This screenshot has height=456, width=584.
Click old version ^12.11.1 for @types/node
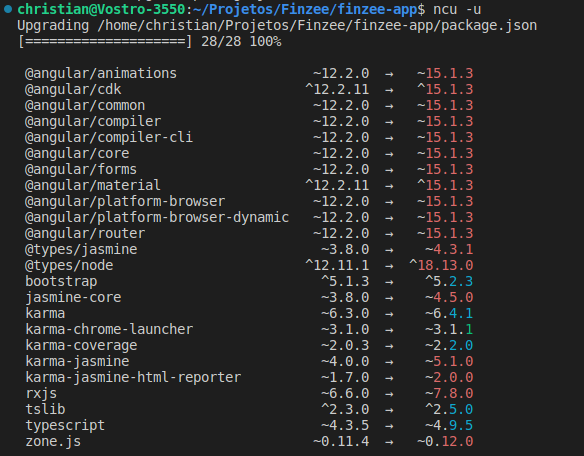point(337,266)
